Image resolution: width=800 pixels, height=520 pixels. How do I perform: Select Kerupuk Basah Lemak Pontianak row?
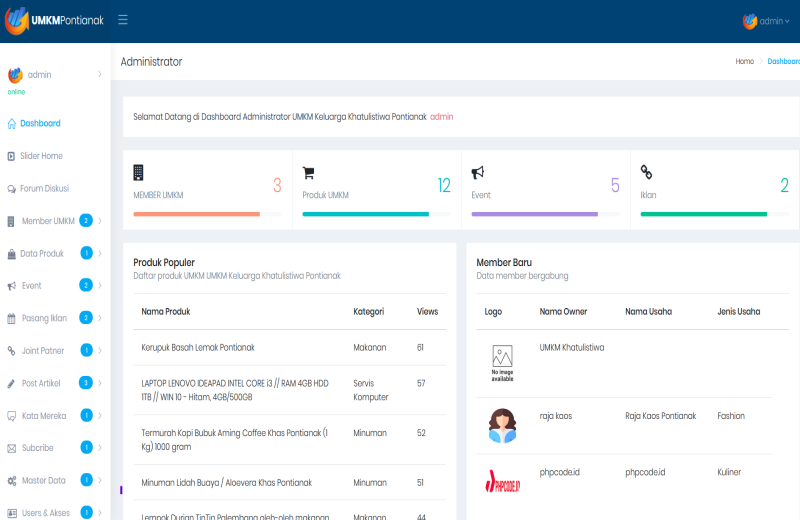289,348
